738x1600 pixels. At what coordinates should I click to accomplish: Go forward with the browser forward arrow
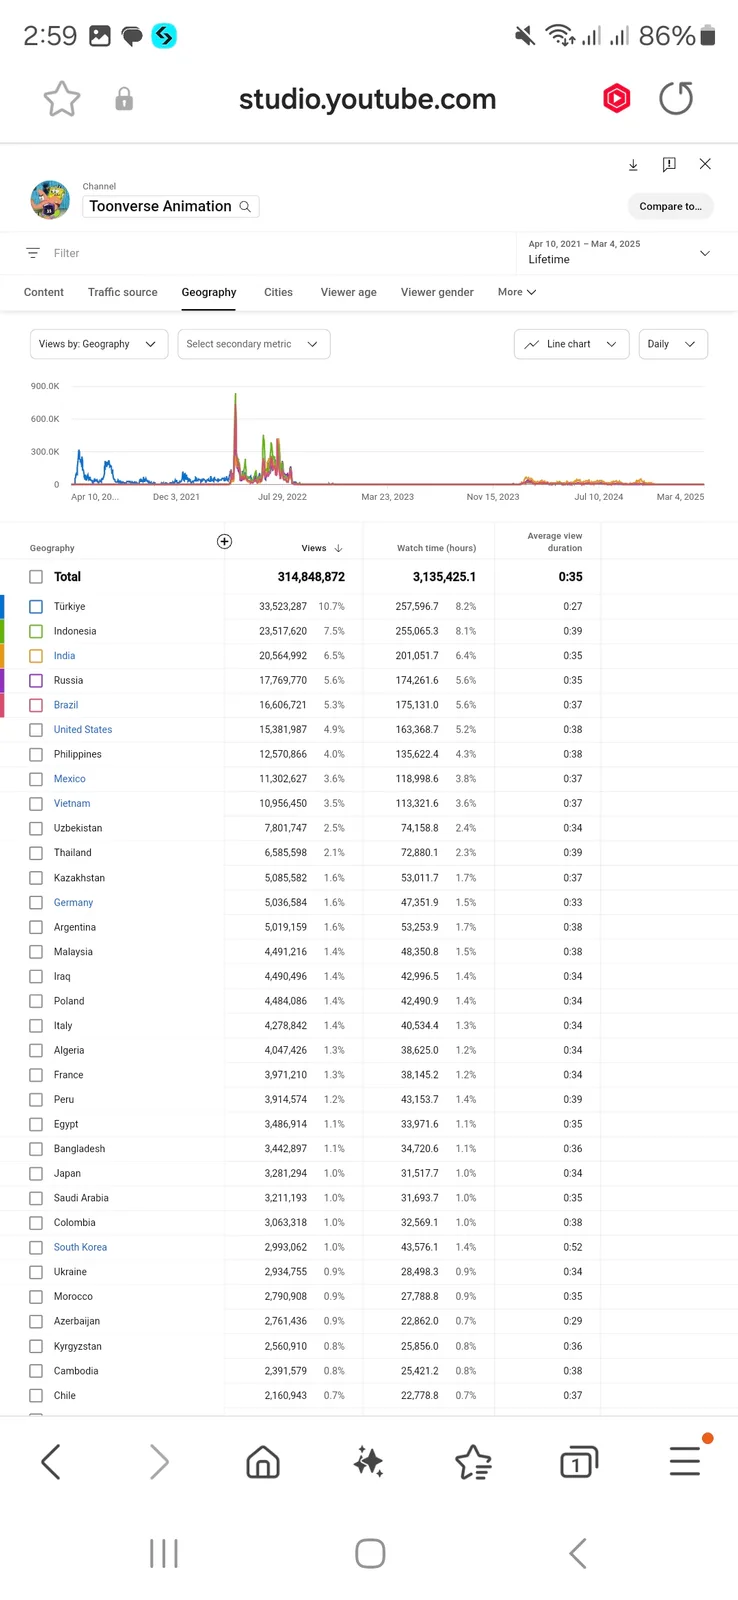pos(159,1462)
